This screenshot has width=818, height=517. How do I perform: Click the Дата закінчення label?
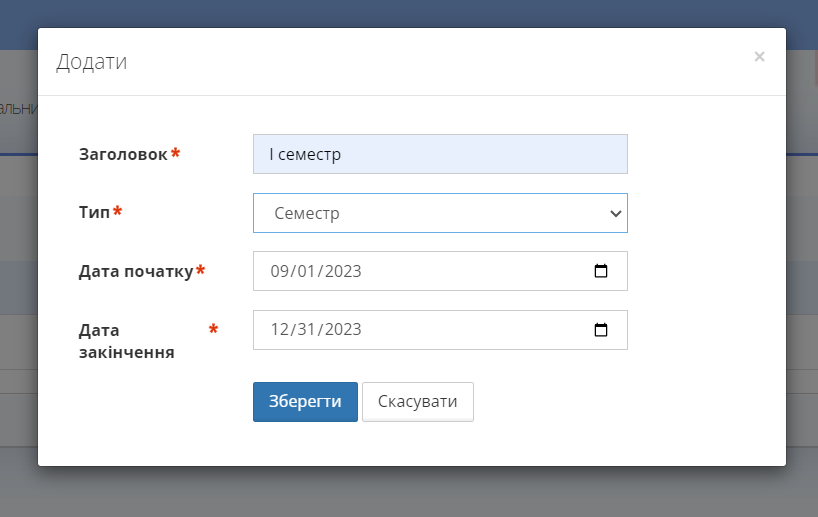126,341
